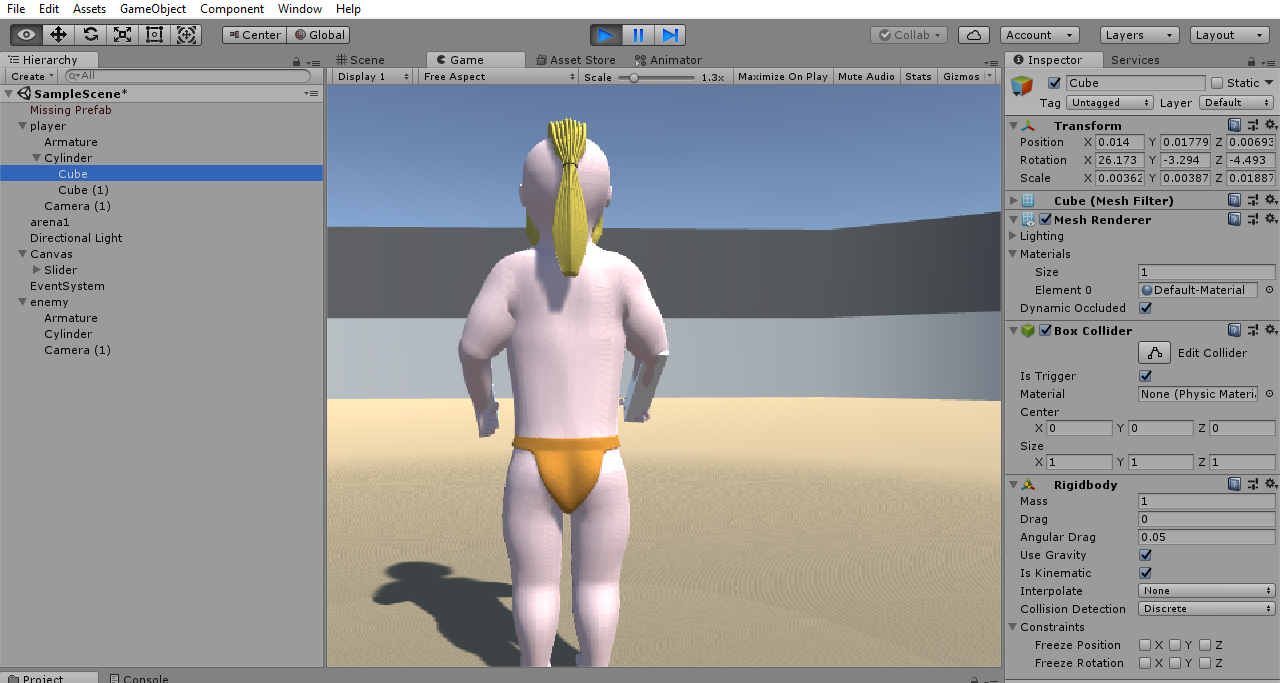The width and height of the screenshot is (1280, 683).
Task: Open Transform component documentation icon
Action: pyautogui.click(x=1234, y=124)
